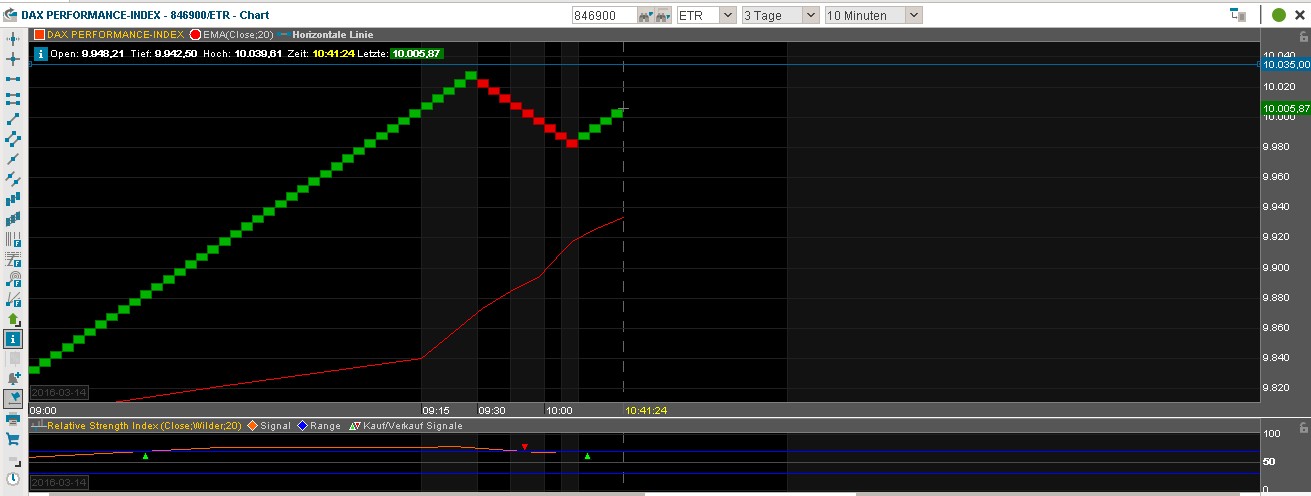Click the chart window app icon
This screenshot has width=1311, height=496.
(10, 15)
